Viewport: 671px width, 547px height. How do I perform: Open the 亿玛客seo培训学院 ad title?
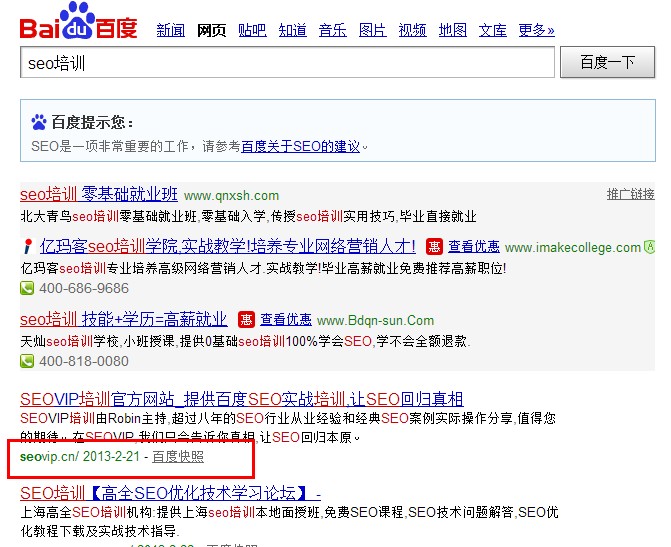[x=228, y=247]
